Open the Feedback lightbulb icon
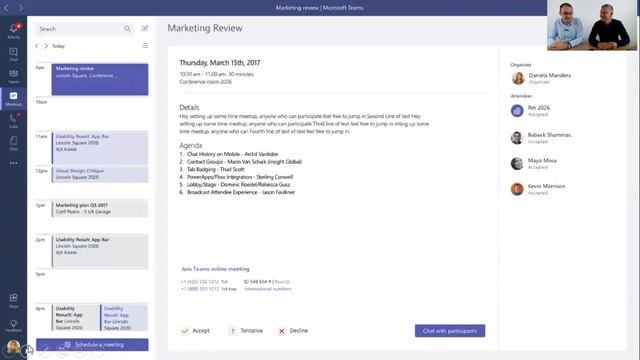This screenshot has width=640, height=360. [x=13, y=325]
